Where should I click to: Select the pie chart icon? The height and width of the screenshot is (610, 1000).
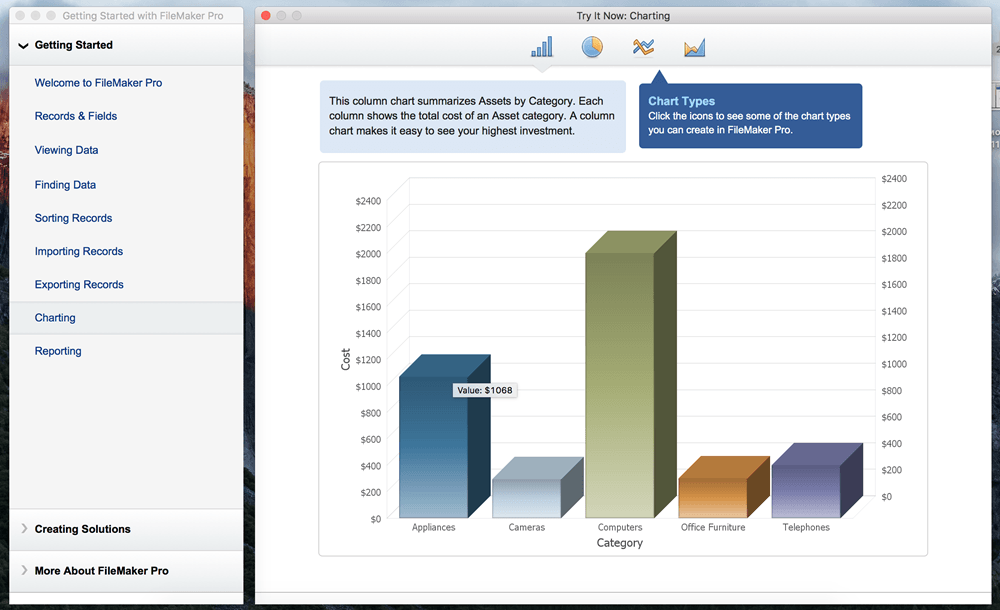click(592, 47)
